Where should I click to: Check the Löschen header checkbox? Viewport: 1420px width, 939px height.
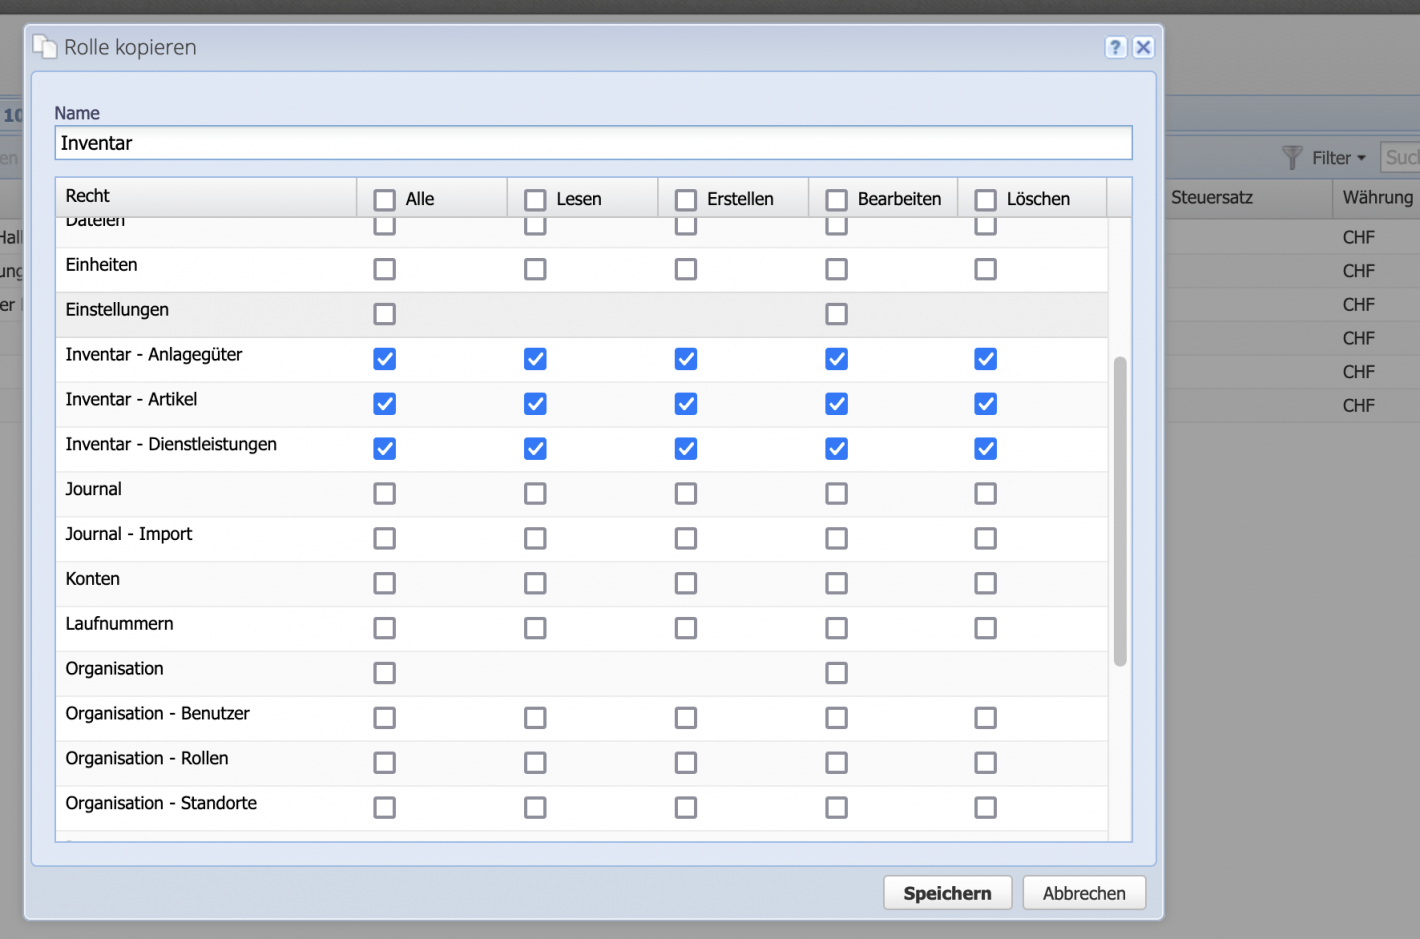click(x=985, y=199)
